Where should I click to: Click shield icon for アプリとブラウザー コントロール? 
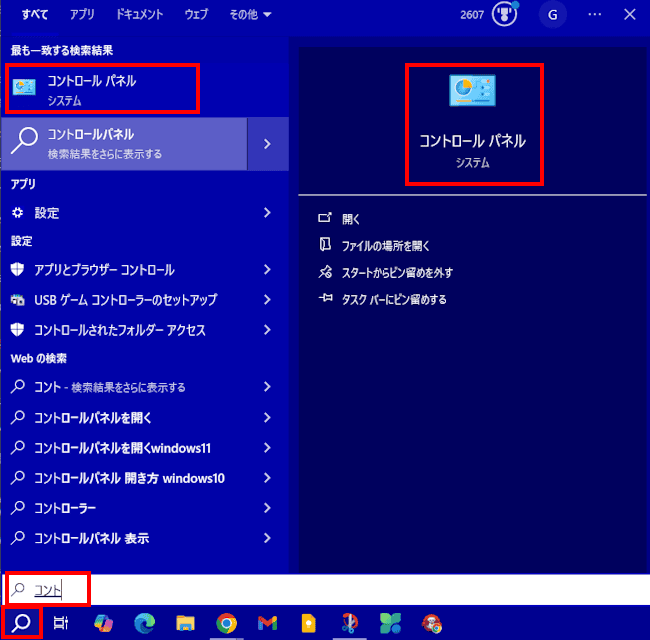17,269
